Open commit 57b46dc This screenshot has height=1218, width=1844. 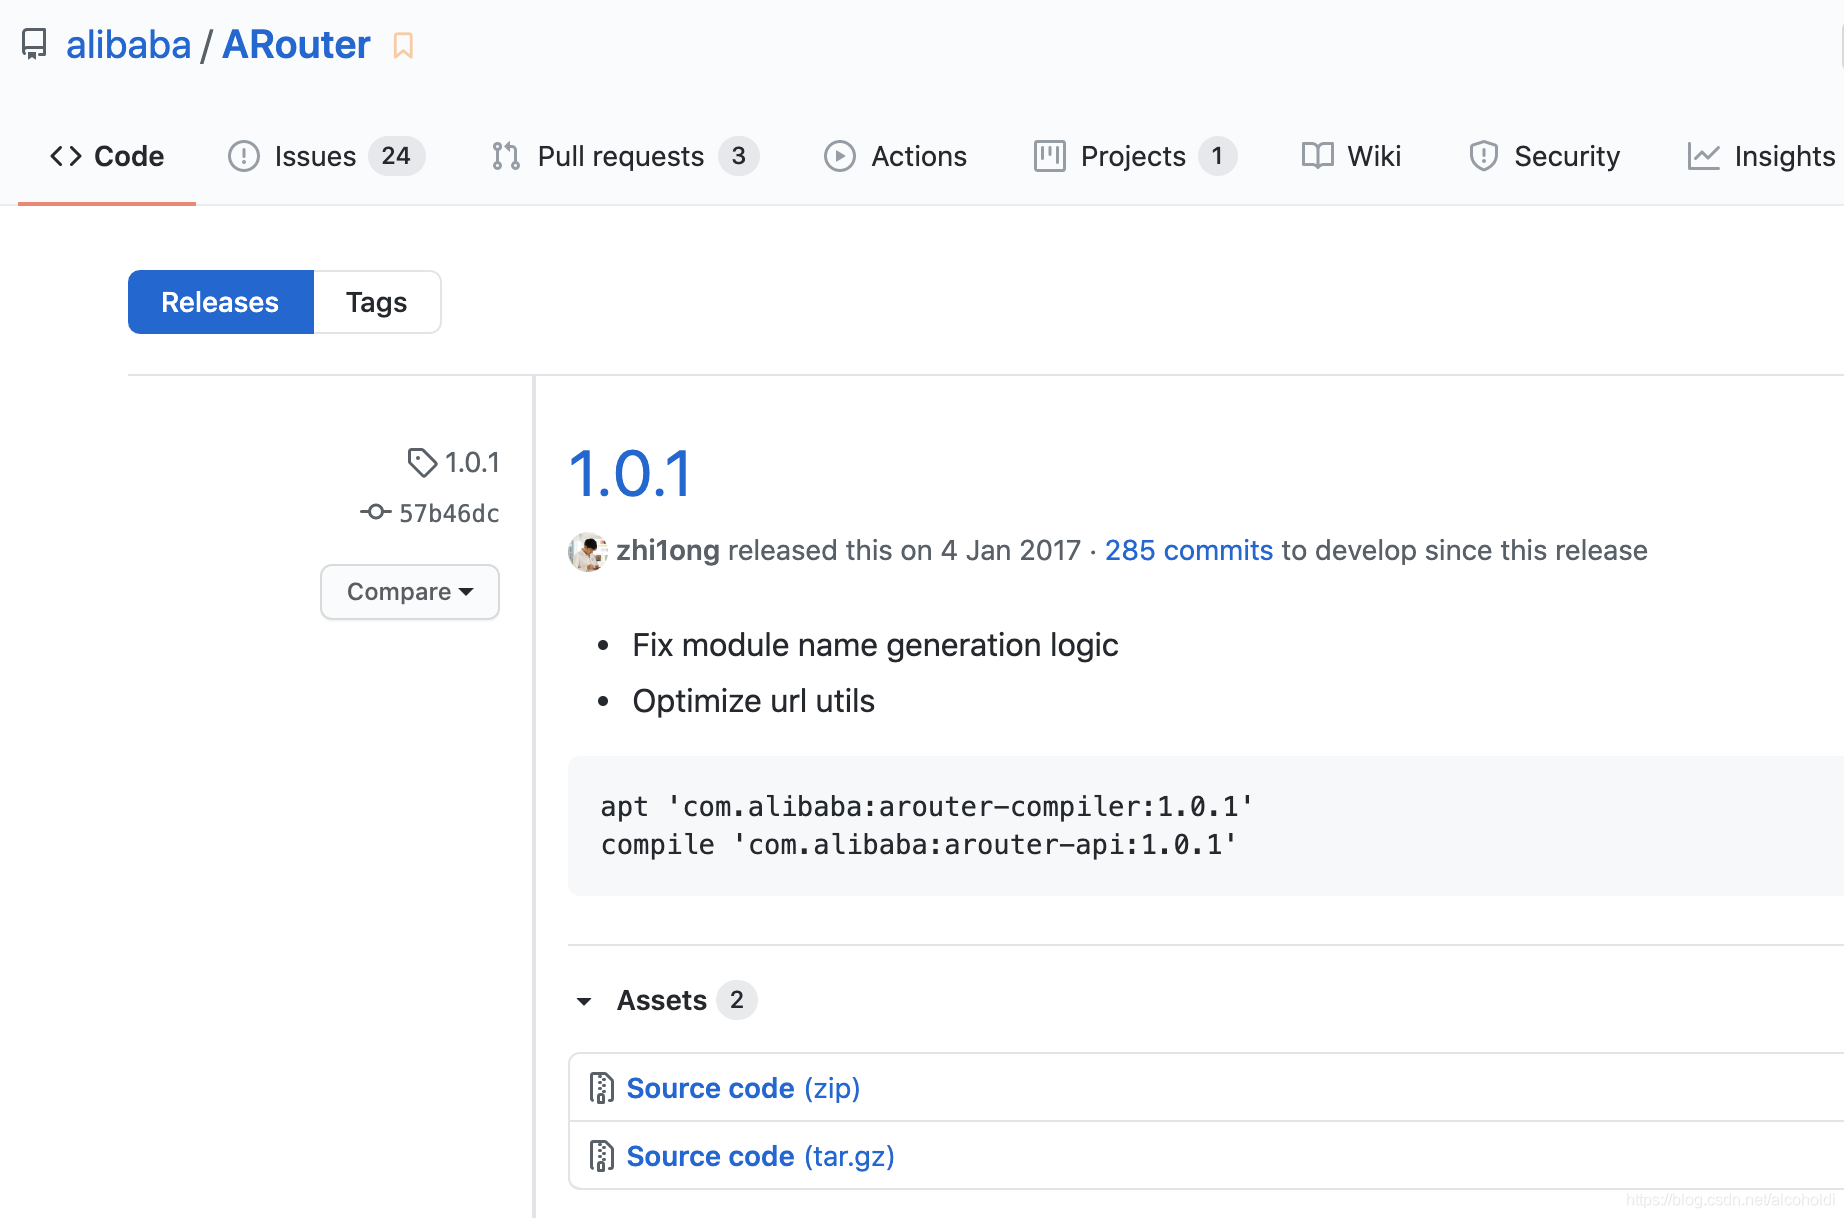point(430,513)
